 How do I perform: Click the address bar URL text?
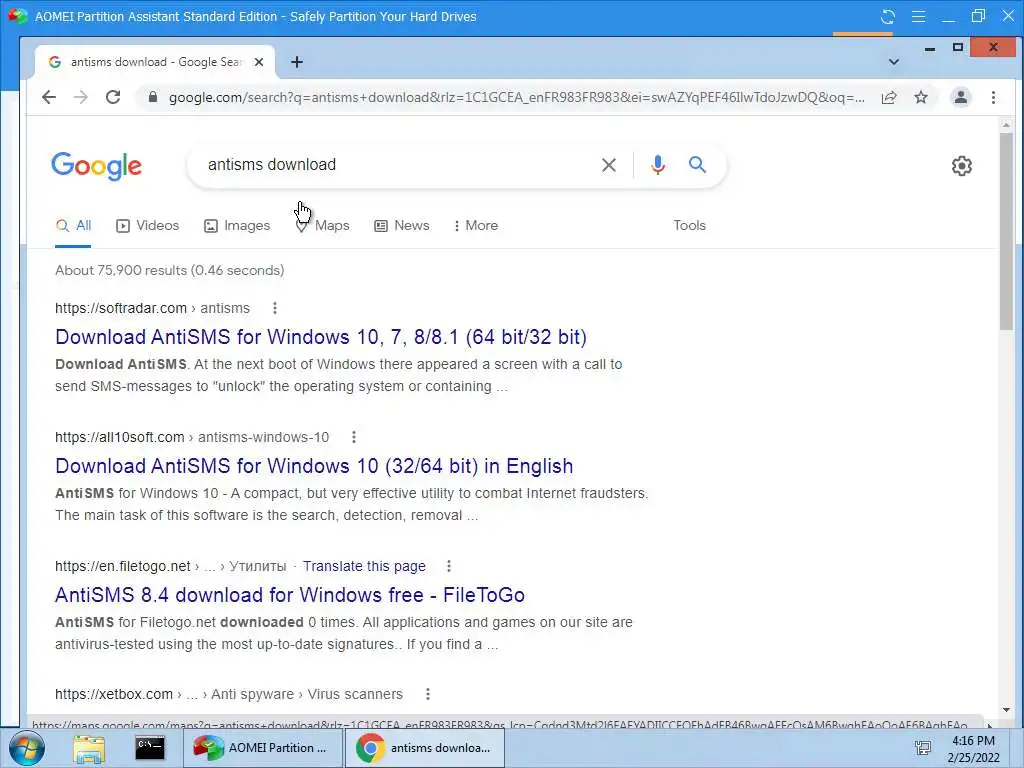[516, 97]
